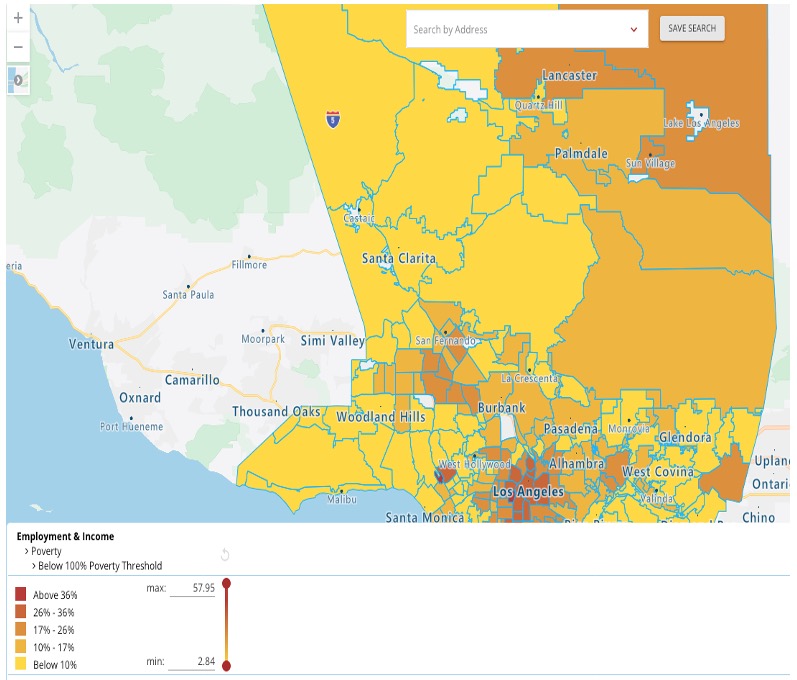Image resolution: width=797 pixels, height=680 pixels.
Task: Click the reset filter undo icon
Action: (x=225, y=555)
